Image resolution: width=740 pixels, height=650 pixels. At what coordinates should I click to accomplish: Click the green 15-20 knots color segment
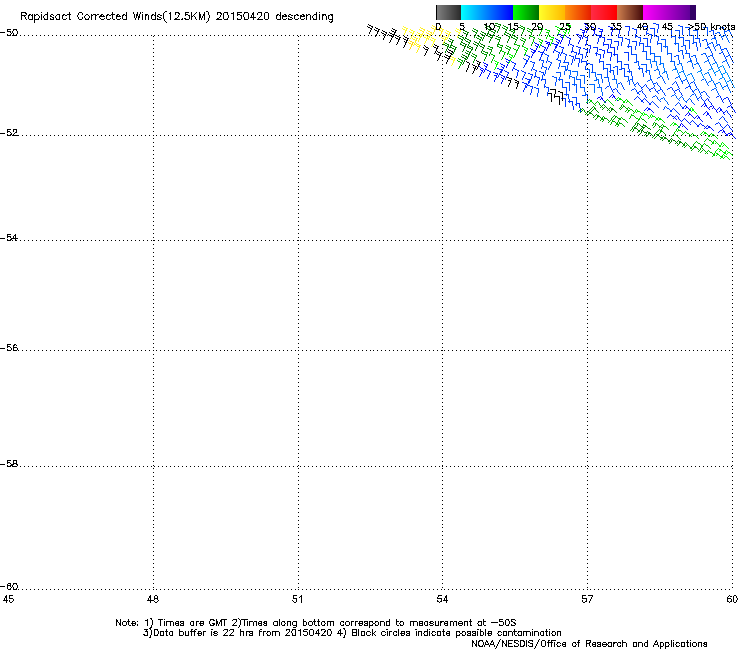point(526,12)
